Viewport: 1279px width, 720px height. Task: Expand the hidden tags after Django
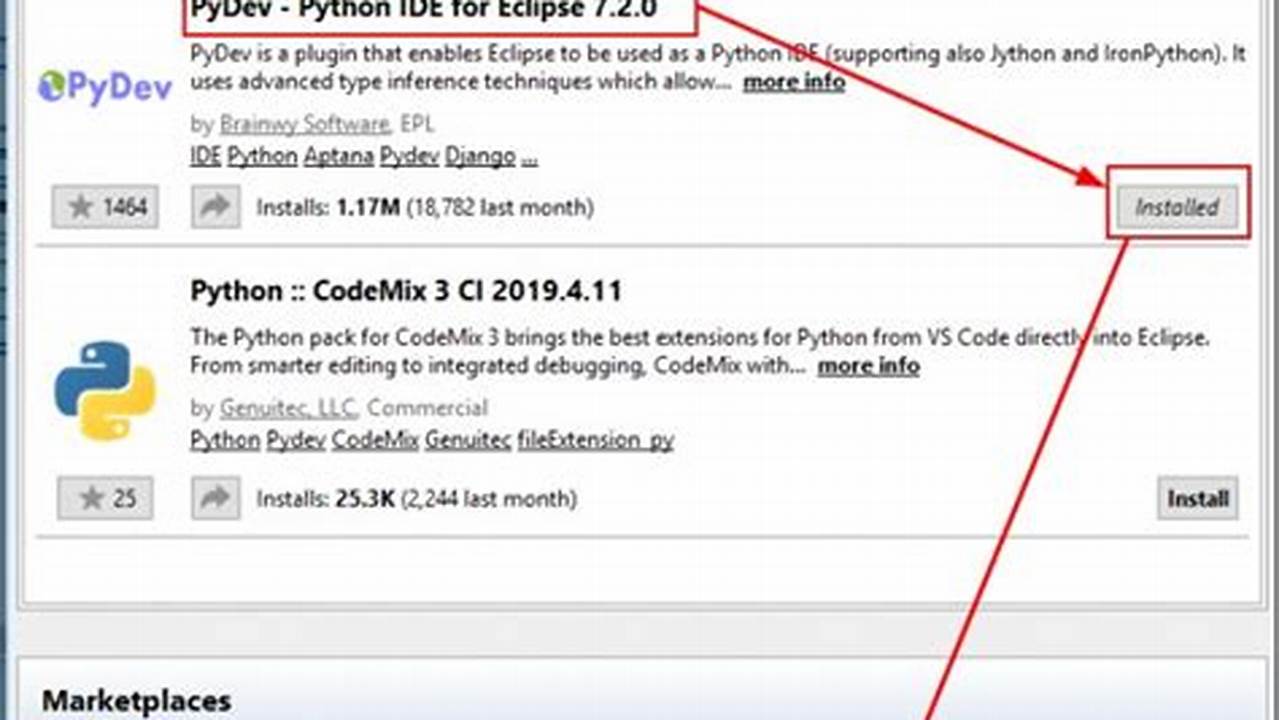tap(527, 156)
